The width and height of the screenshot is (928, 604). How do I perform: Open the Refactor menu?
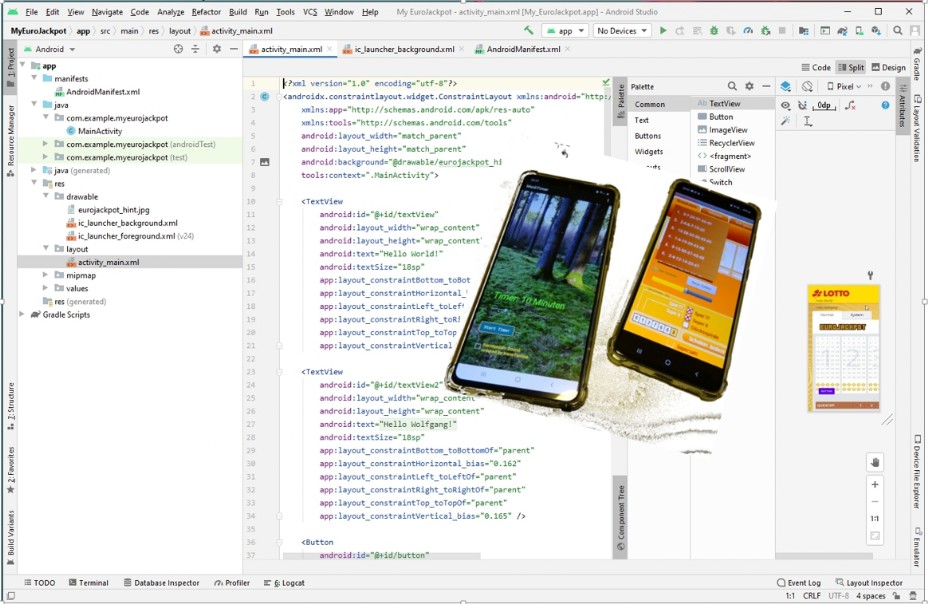pos(206,12)
